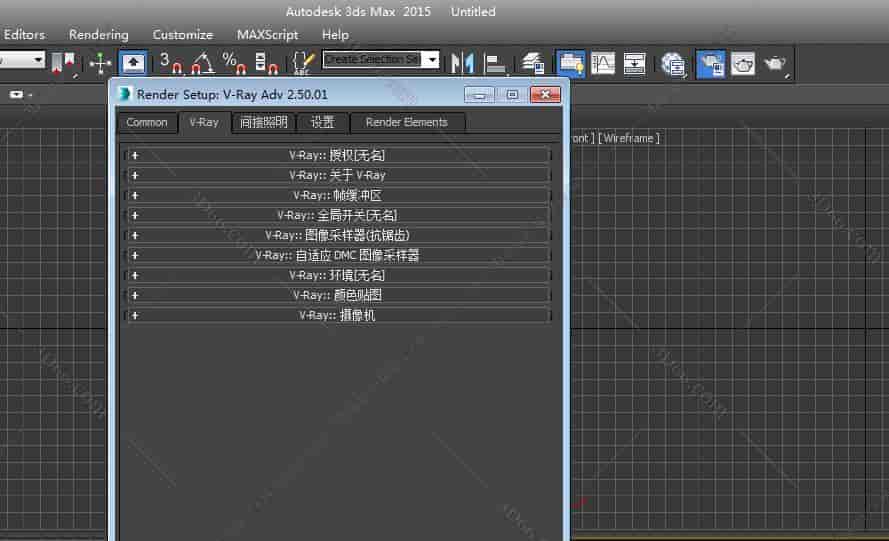
Task: Open the Schematic View icon
Action: [635, 63]
